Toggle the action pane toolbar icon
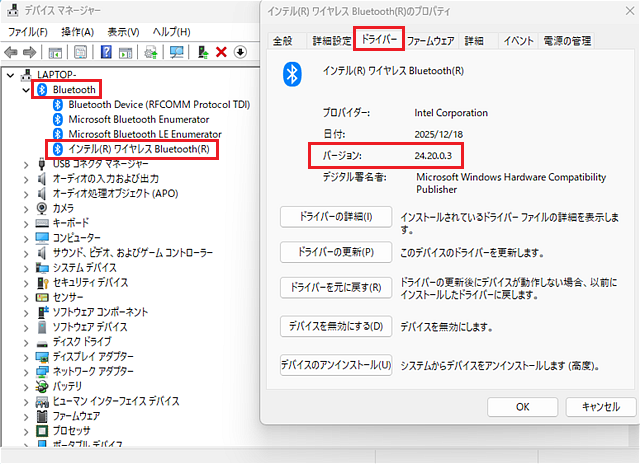 [x=126, y=52]
